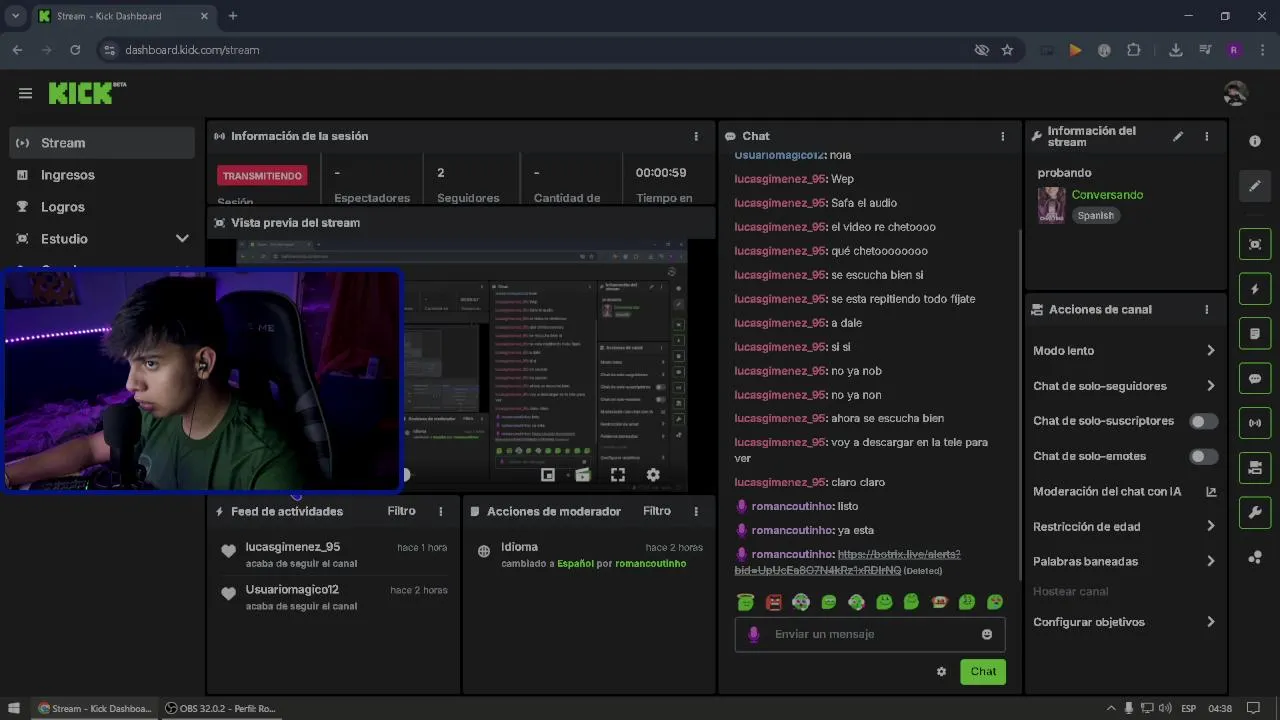Click the picture-in-picture icon on stream preview

click(x=548, y=475)
